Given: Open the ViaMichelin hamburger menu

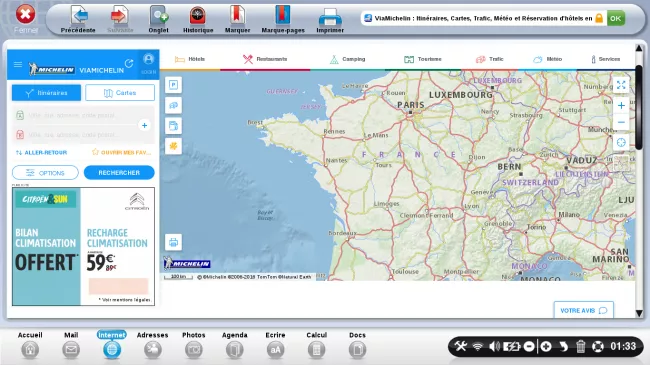Looking at the screenshot, I should [x=18, y=65].
